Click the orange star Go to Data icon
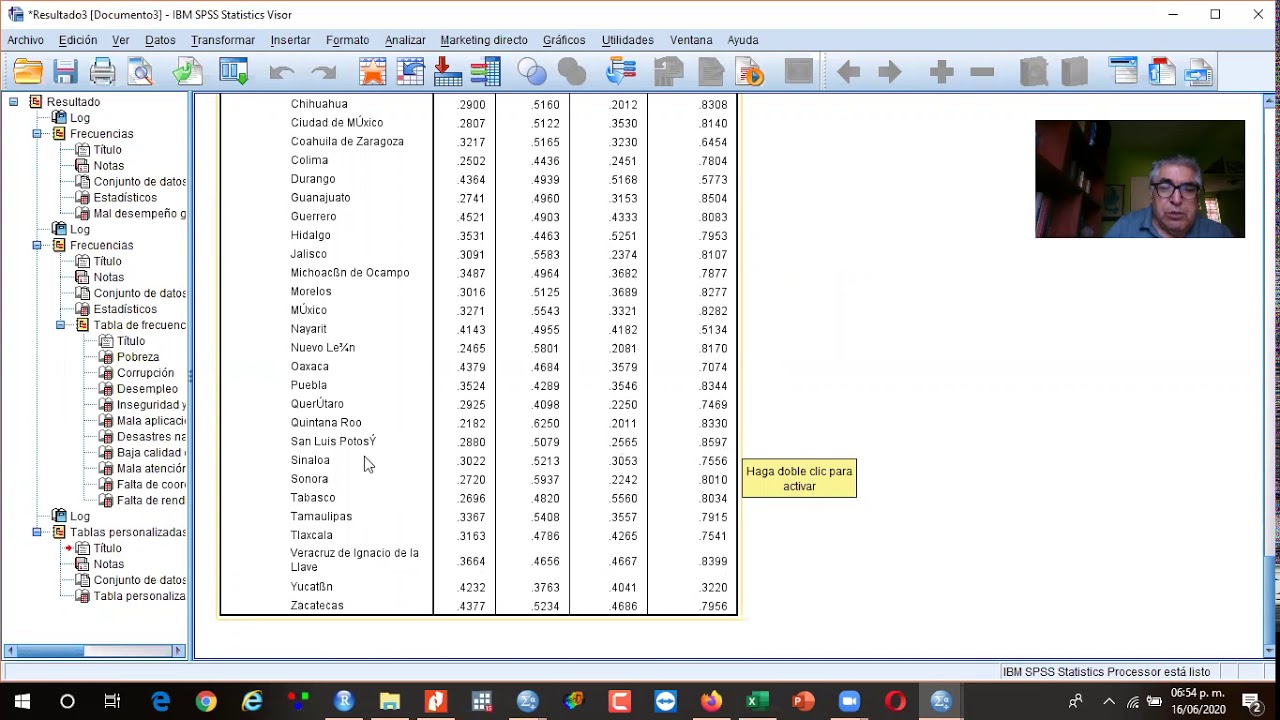1280x720 pixels. tap(372, 72)
